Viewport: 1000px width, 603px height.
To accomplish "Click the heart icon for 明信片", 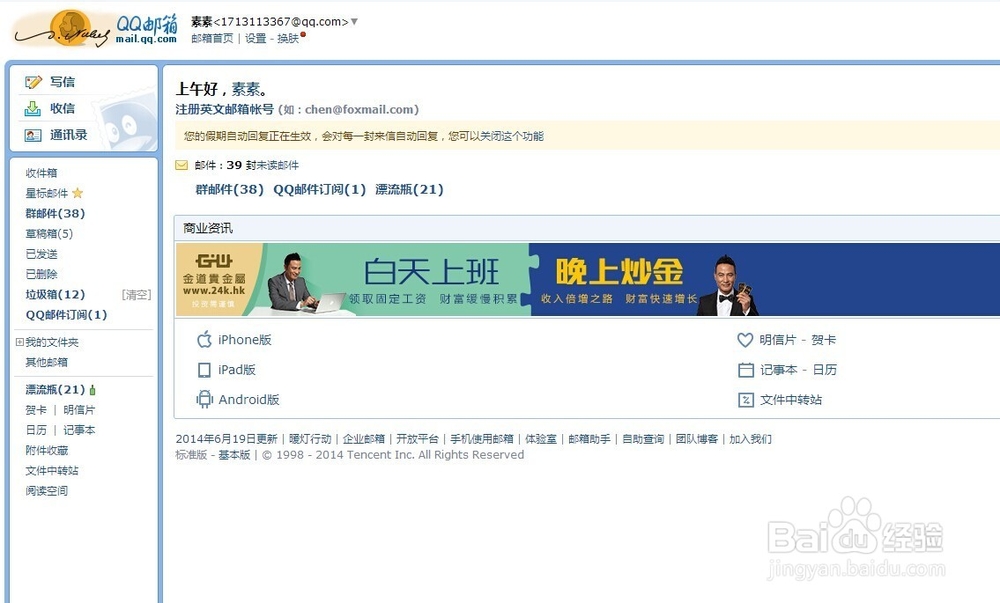I will point(745,340).
